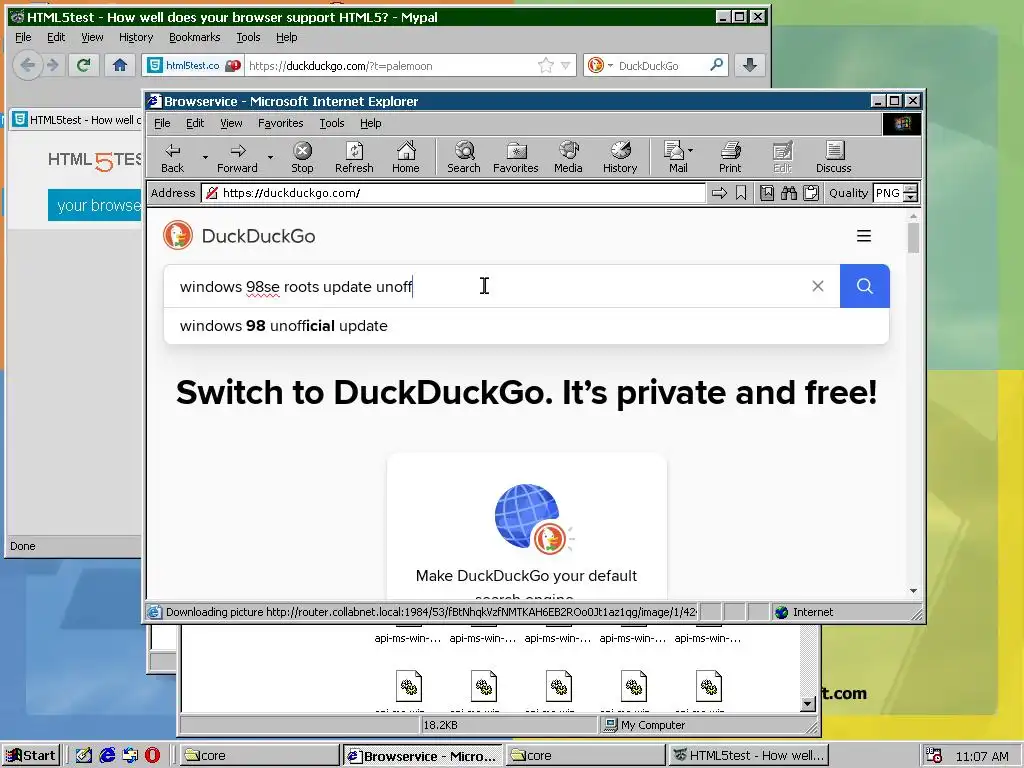Switch to HTML5test taskbar button
This screenshot has height=768, width=1024.
click(x=749, y=755)
